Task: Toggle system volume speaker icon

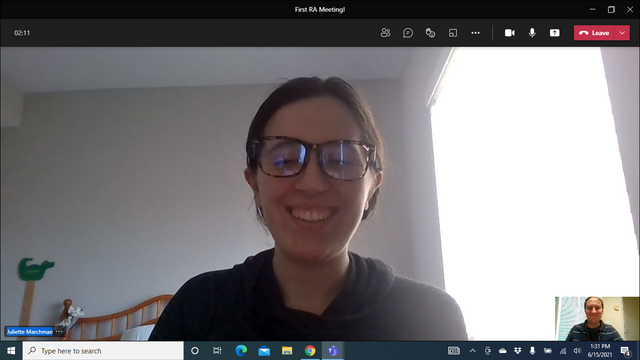Action: click(x=577, y=351)
